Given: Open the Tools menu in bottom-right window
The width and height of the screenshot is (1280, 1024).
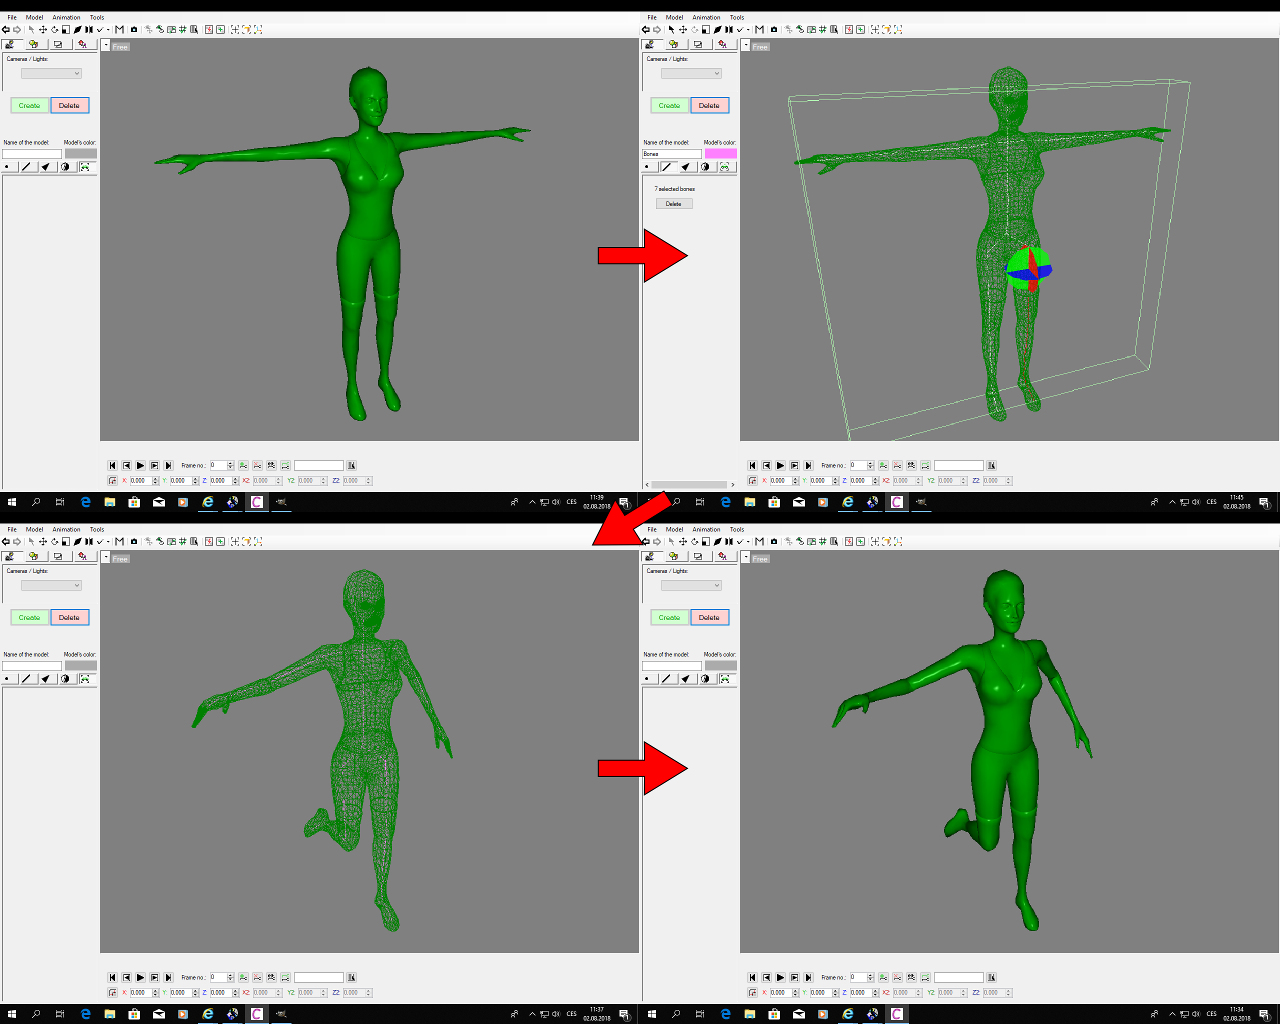Looking at the screenshot, I should click(x=737, y=529).
